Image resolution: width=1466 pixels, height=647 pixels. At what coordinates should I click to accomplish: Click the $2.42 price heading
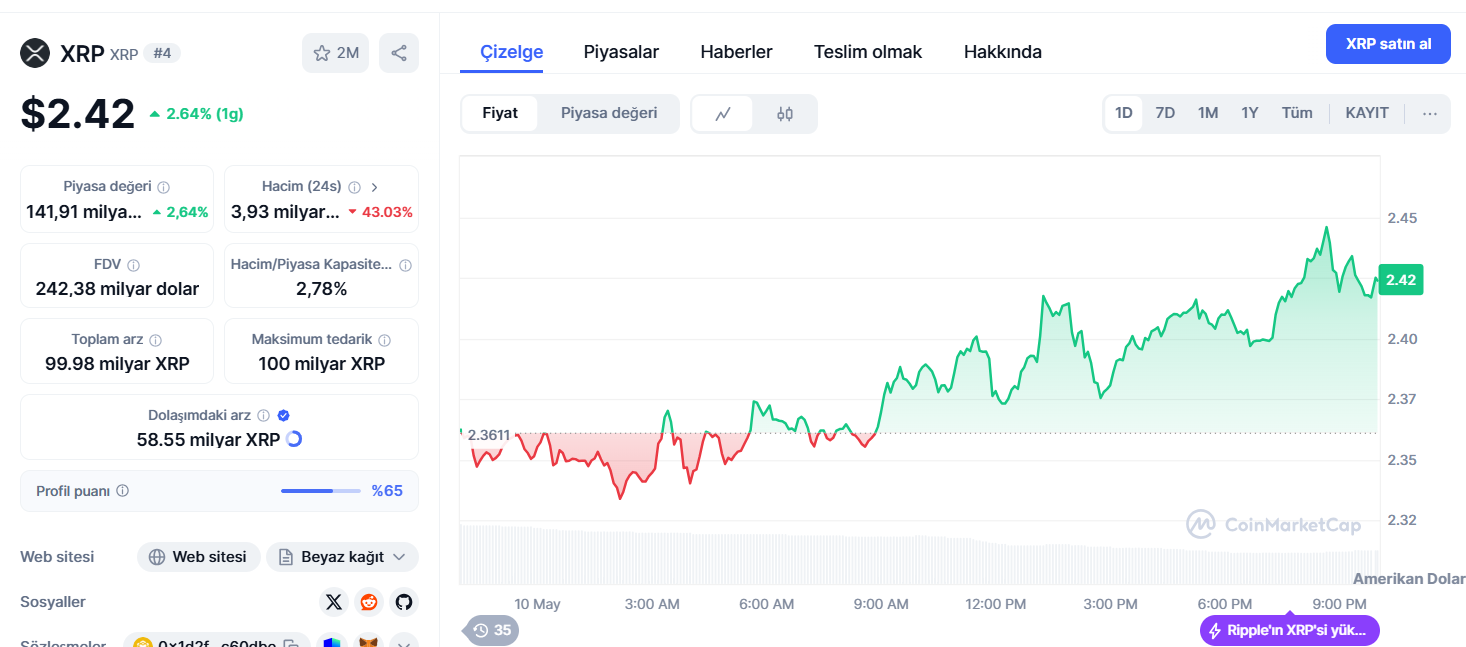78,113
